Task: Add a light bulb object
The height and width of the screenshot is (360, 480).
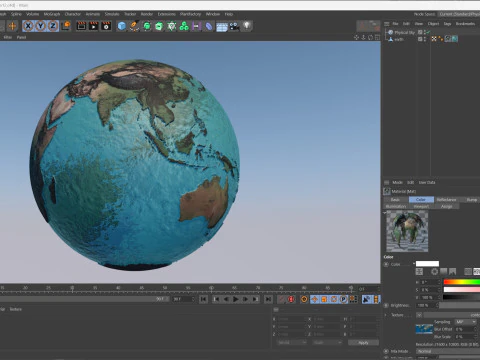Action: click(x=247, y=26)
